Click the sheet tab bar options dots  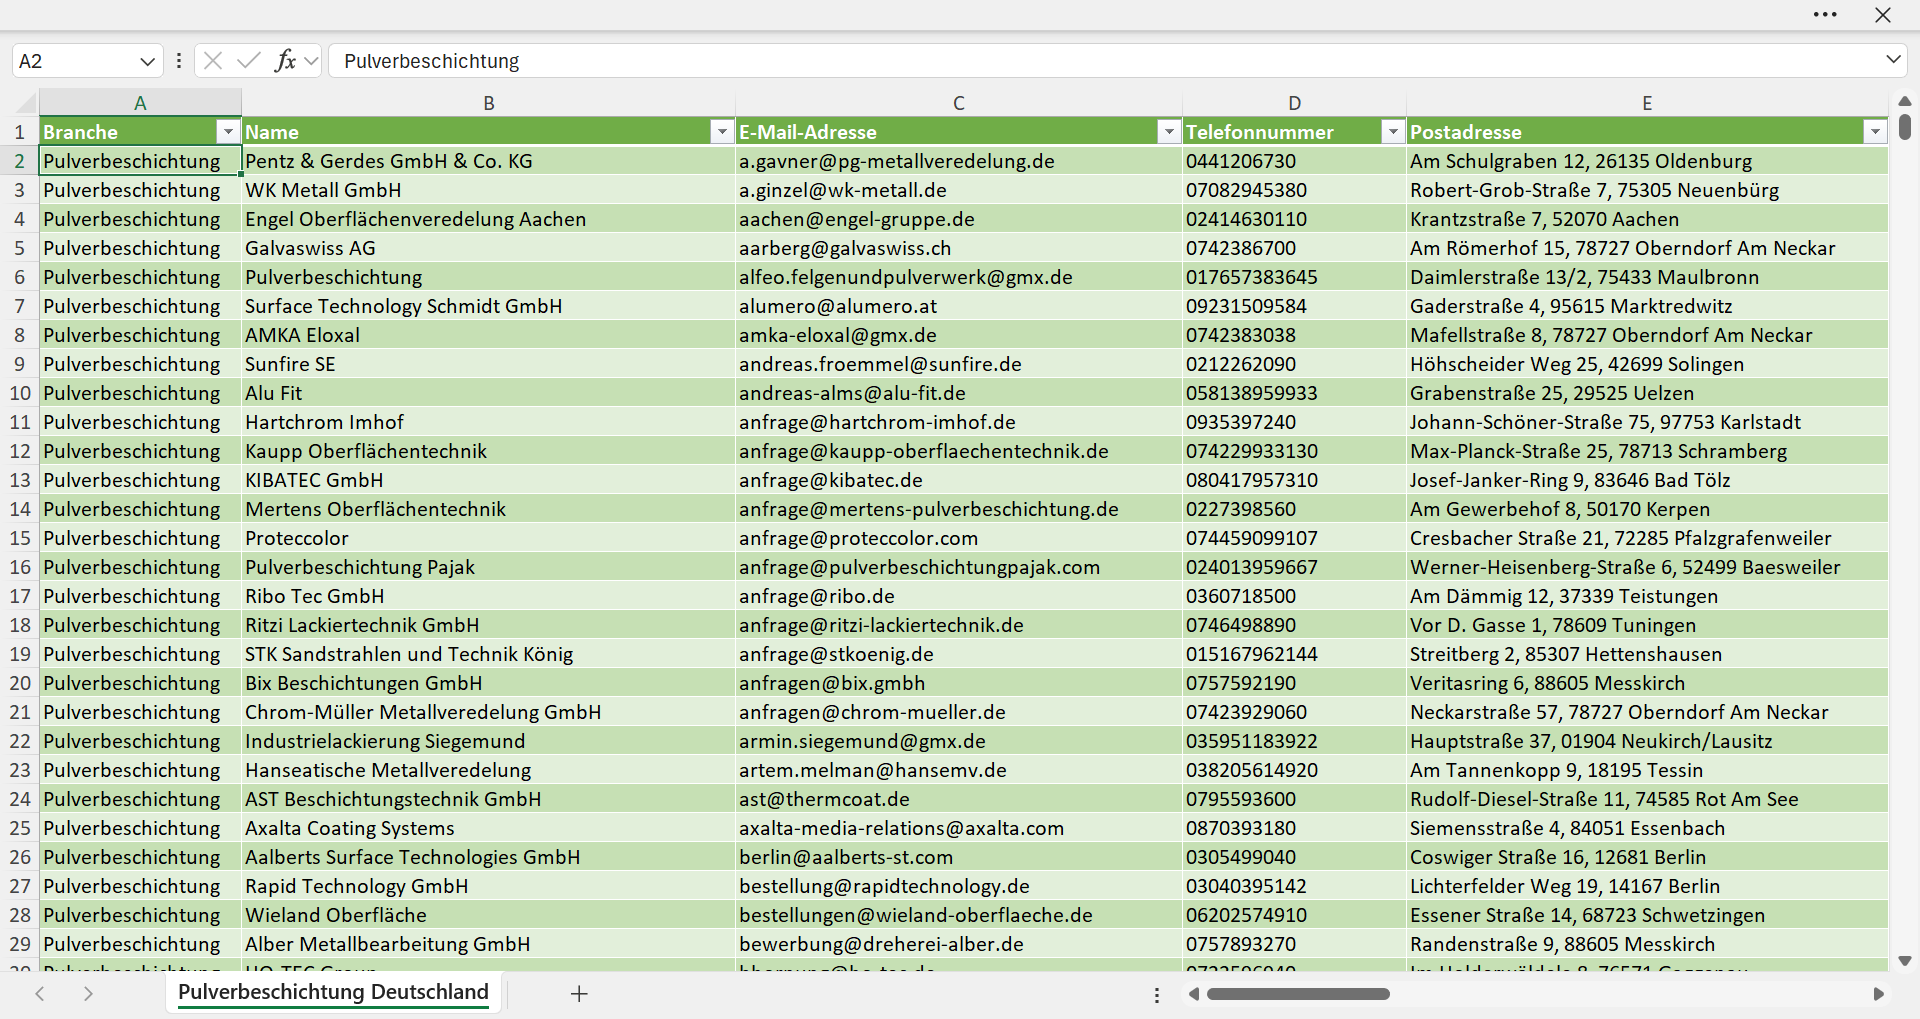[1157, 995]
